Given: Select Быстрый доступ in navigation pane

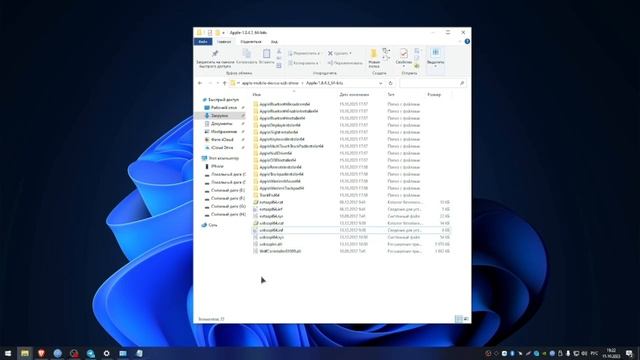Looking at the screenshot, I should point(223,100).
